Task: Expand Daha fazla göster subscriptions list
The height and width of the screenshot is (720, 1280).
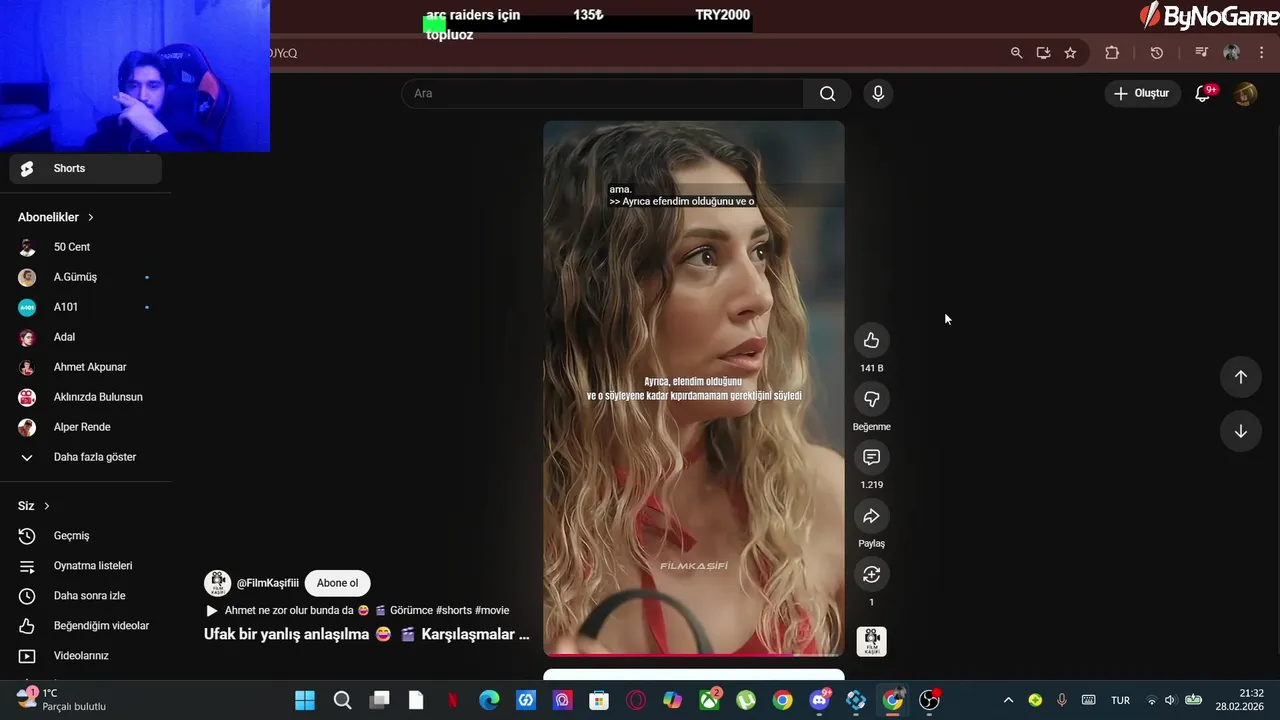Action: point(86,457)
